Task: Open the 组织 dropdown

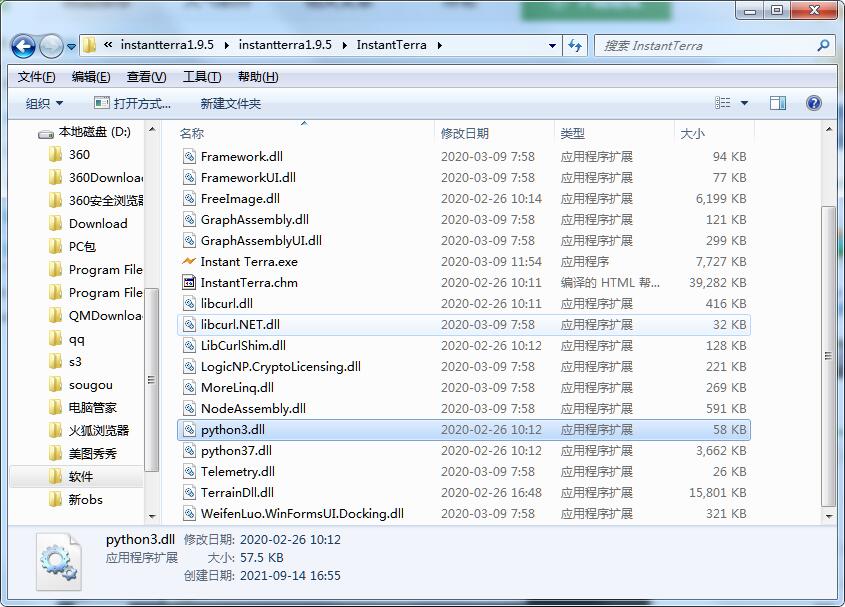Action: pos(44,104)
